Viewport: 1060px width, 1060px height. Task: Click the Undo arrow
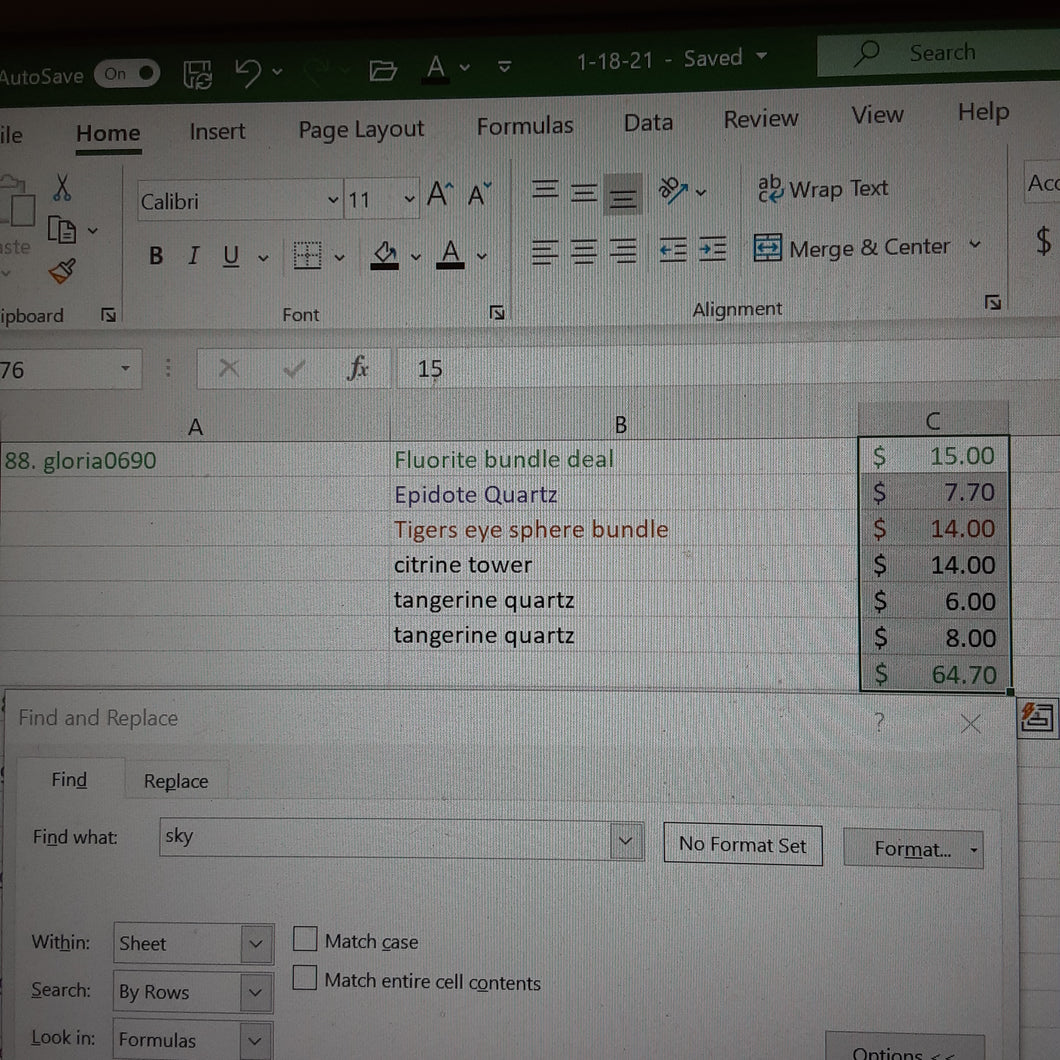(x=249, y=72)
